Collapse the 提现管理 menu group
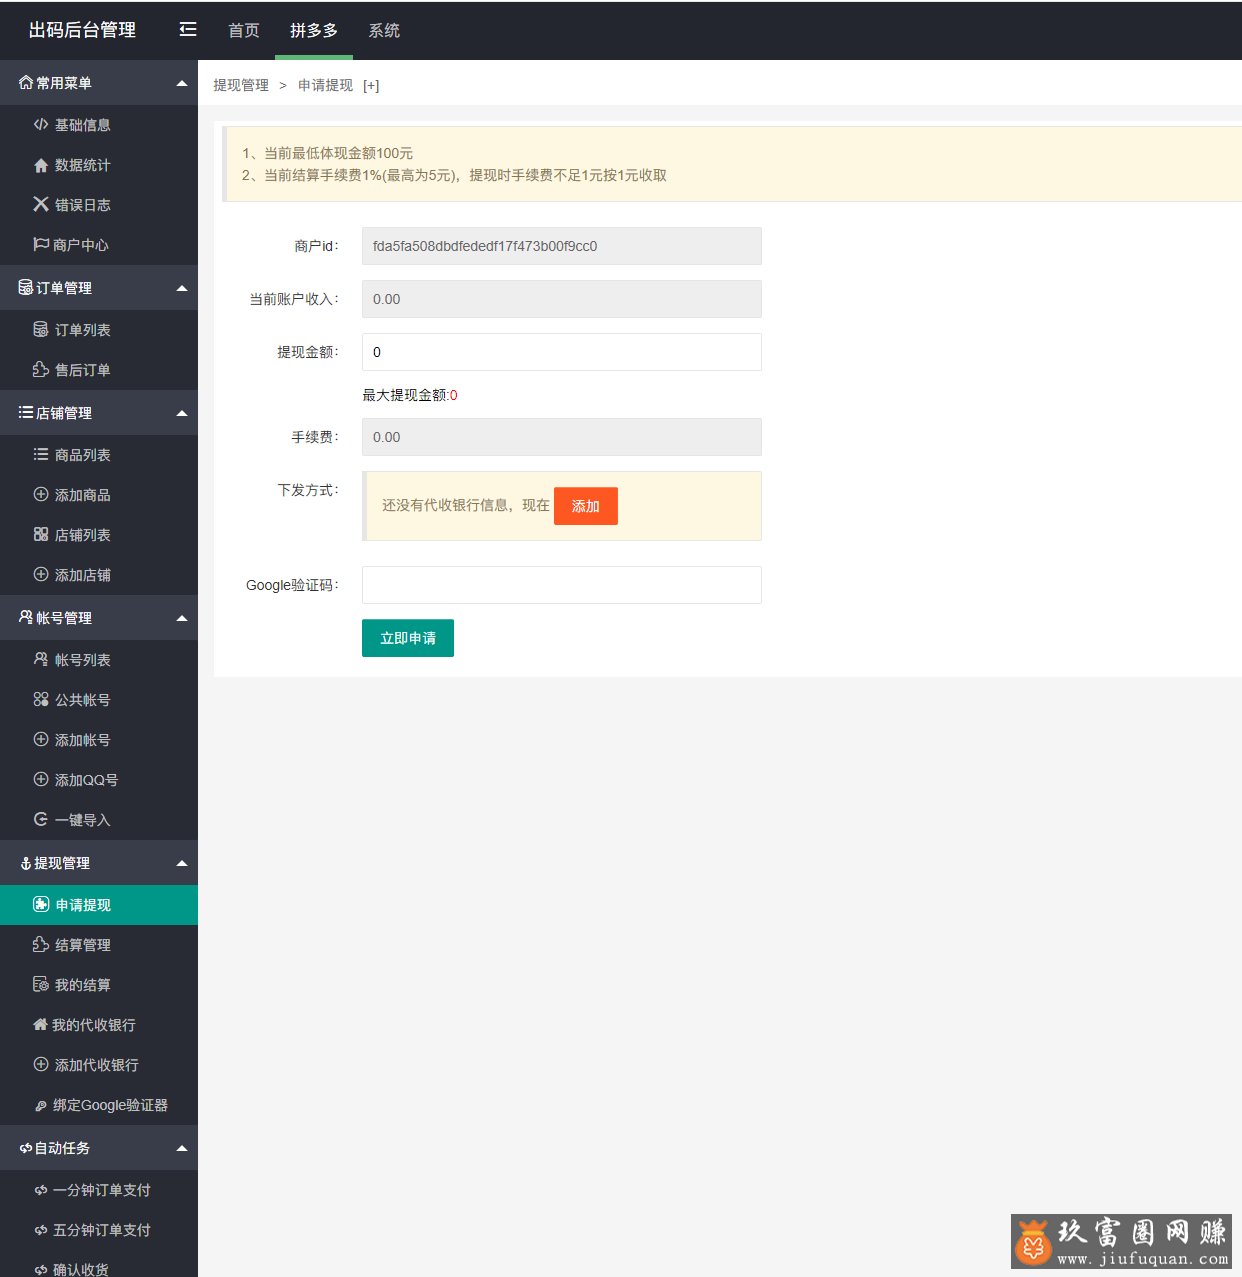The image size is (1242, 1277). point(182,863)
